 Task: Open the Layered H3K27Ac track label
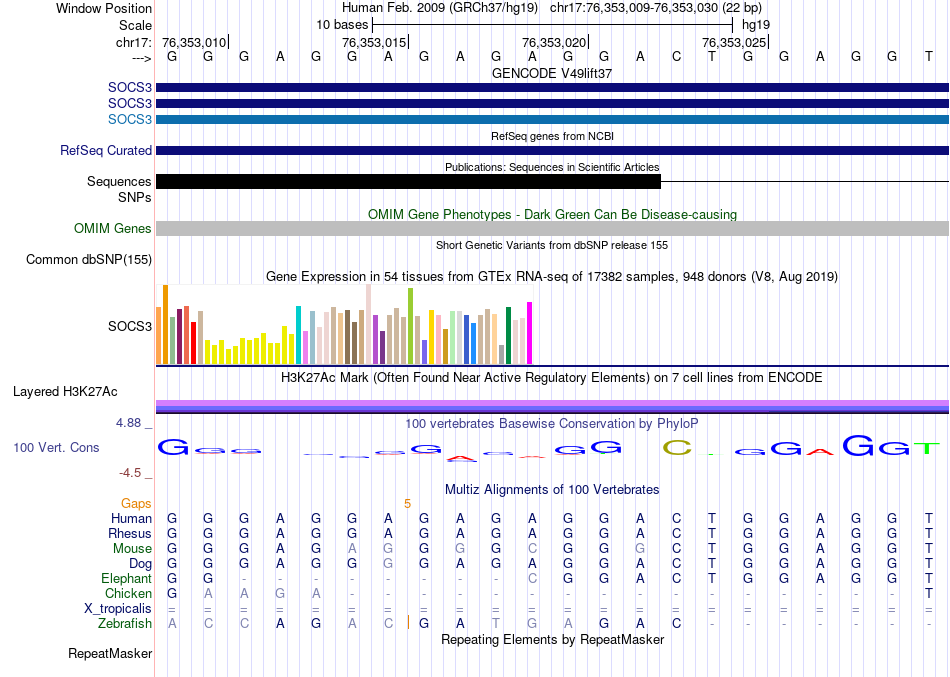pos(65,392)
